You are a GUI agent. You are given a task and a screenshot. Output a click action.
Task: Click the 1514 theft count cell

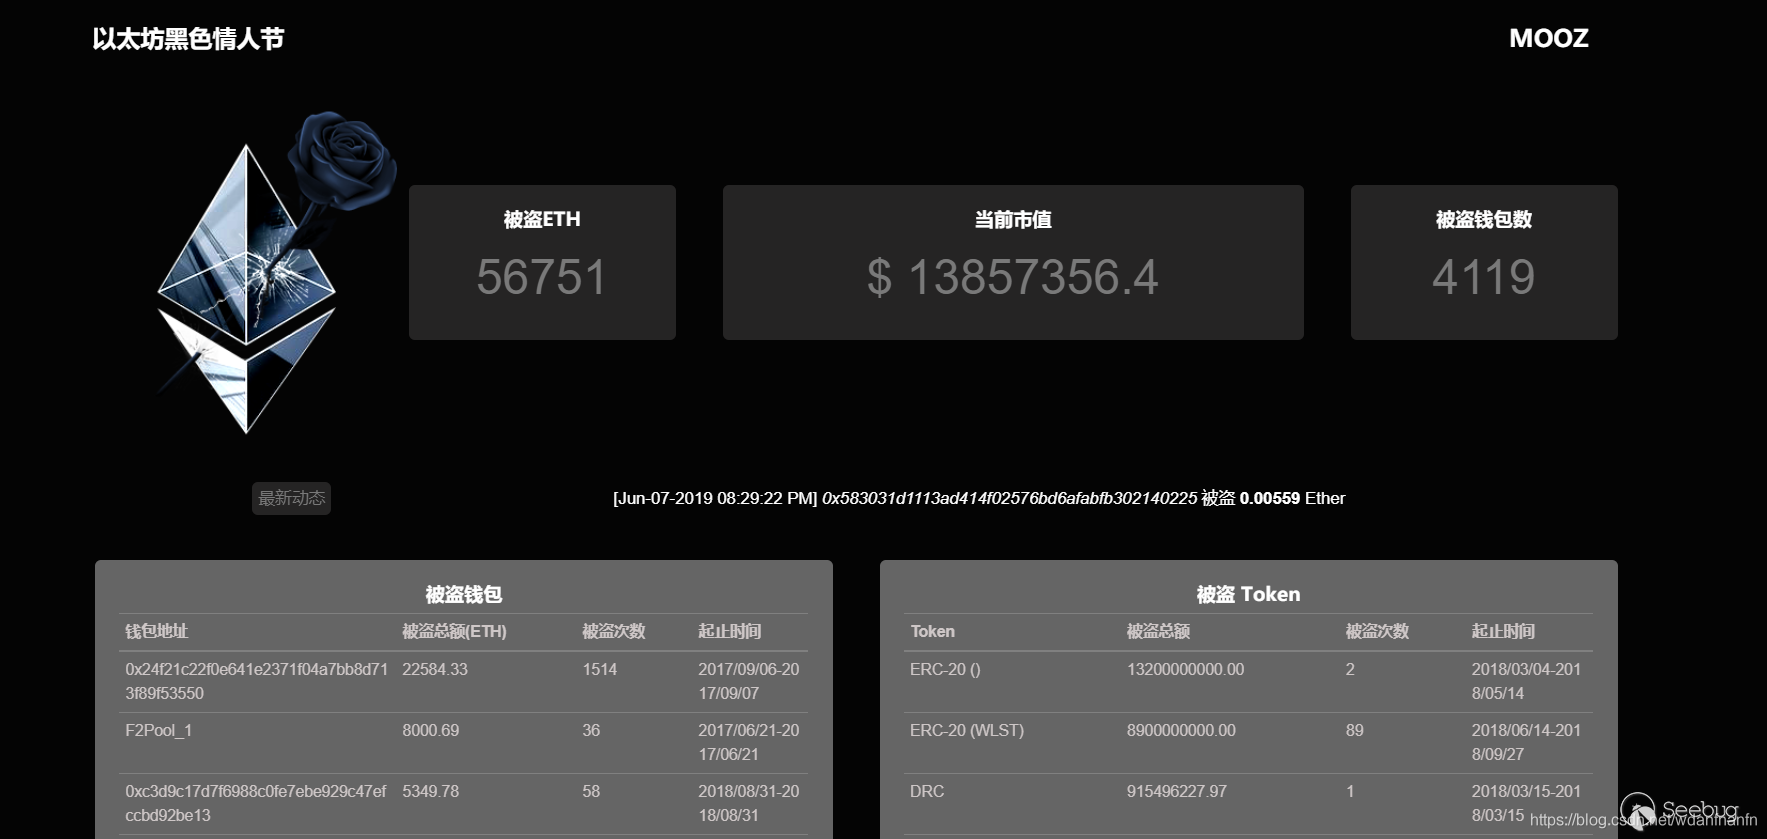click(x=600, y=669)
